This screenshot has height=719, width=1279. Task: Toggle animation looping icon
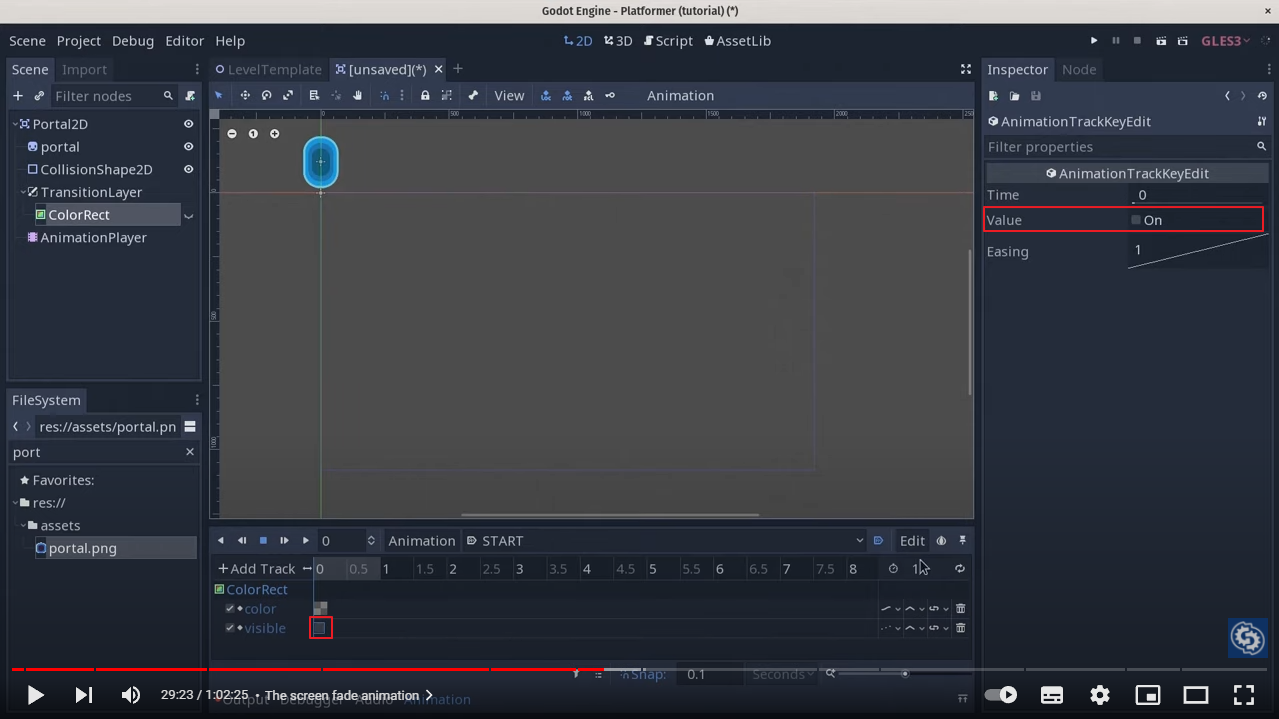pos(960,568)
